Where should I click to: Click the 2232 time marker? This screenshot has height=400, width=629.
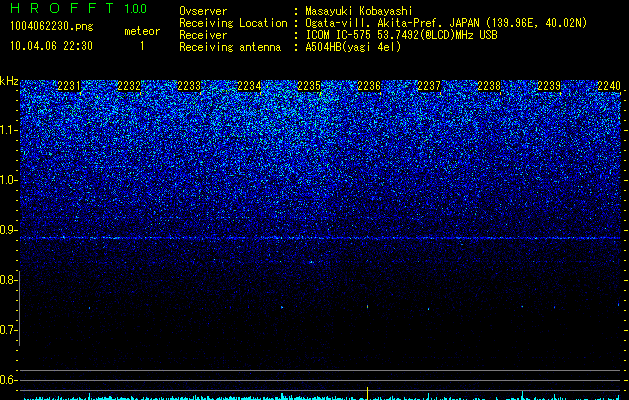(129, 86)
